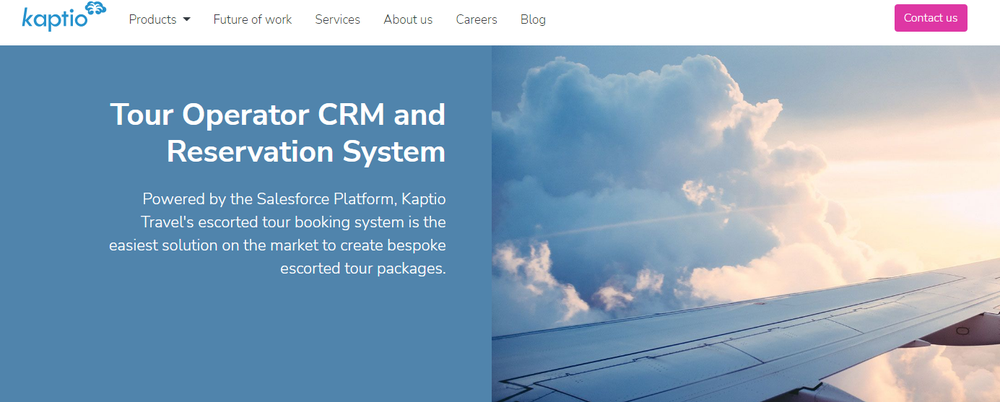Open the Blog link
This screenshot has width=1000, height=402.
coord(533,20)
